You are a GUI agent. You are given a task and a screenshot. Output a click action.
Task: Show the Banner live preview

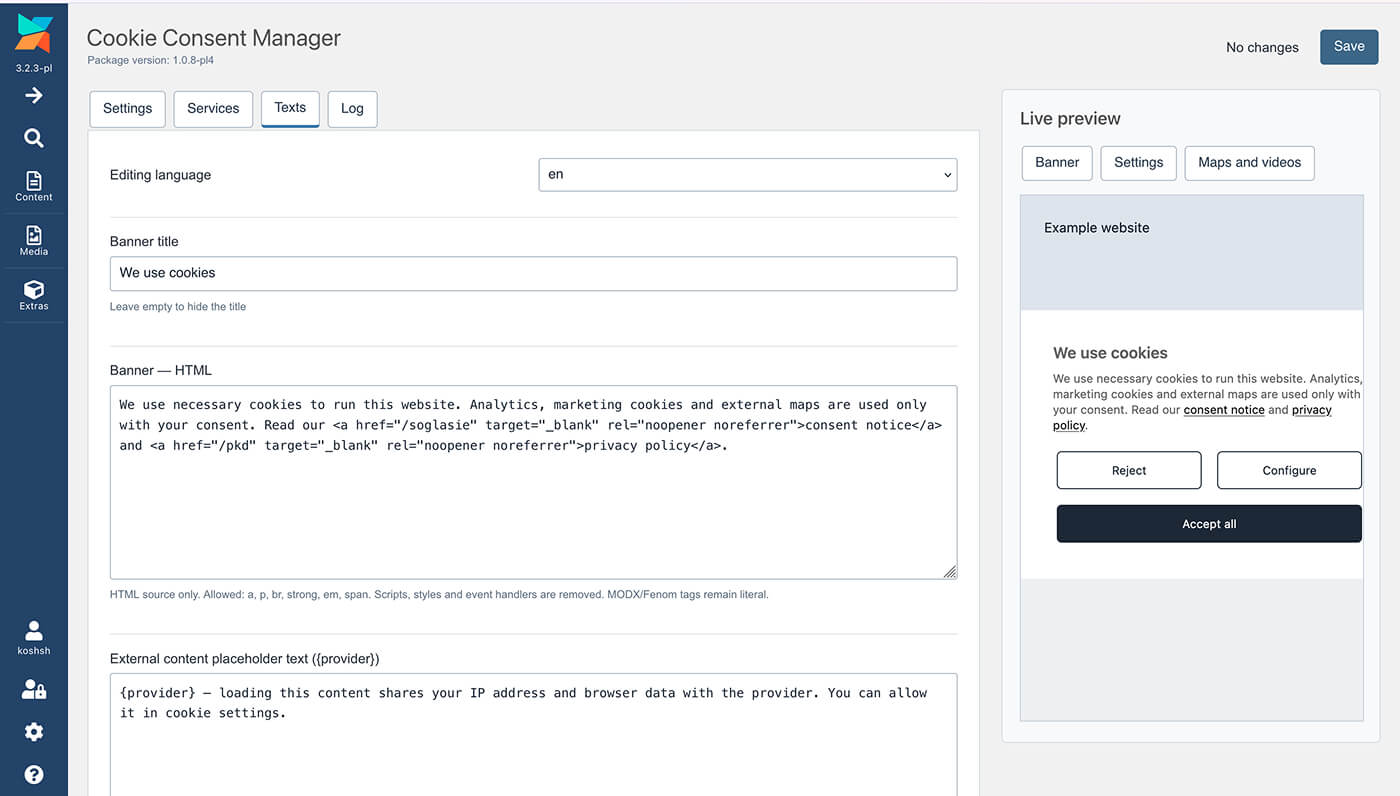coord(1057,163)
